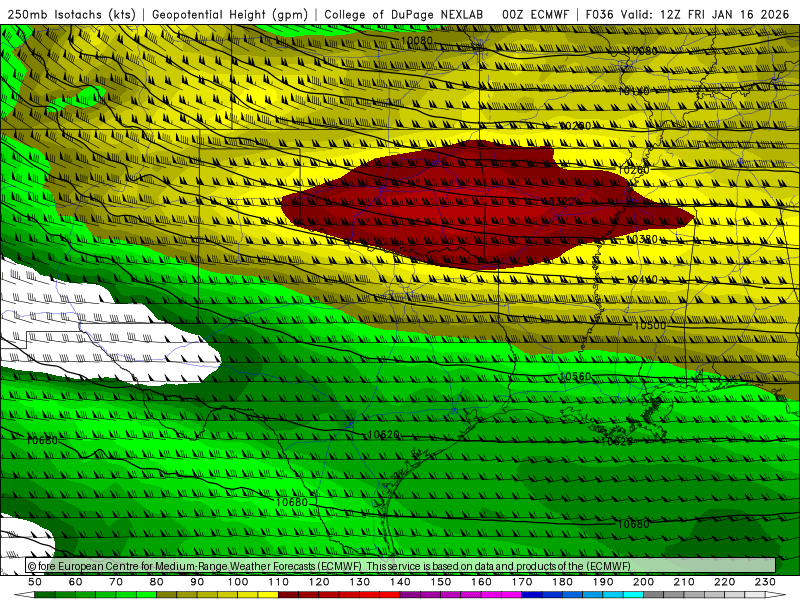This screenshot has width=800, height=600.
Task: Click the 140 value on the color scale
Action: click(x=400, y=582)
